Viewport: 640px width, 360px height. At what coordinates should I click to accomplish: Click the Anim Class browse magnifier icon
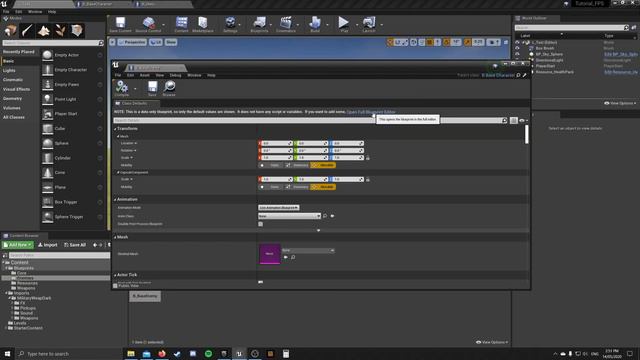pyautogui.click(x=325, y=216)
